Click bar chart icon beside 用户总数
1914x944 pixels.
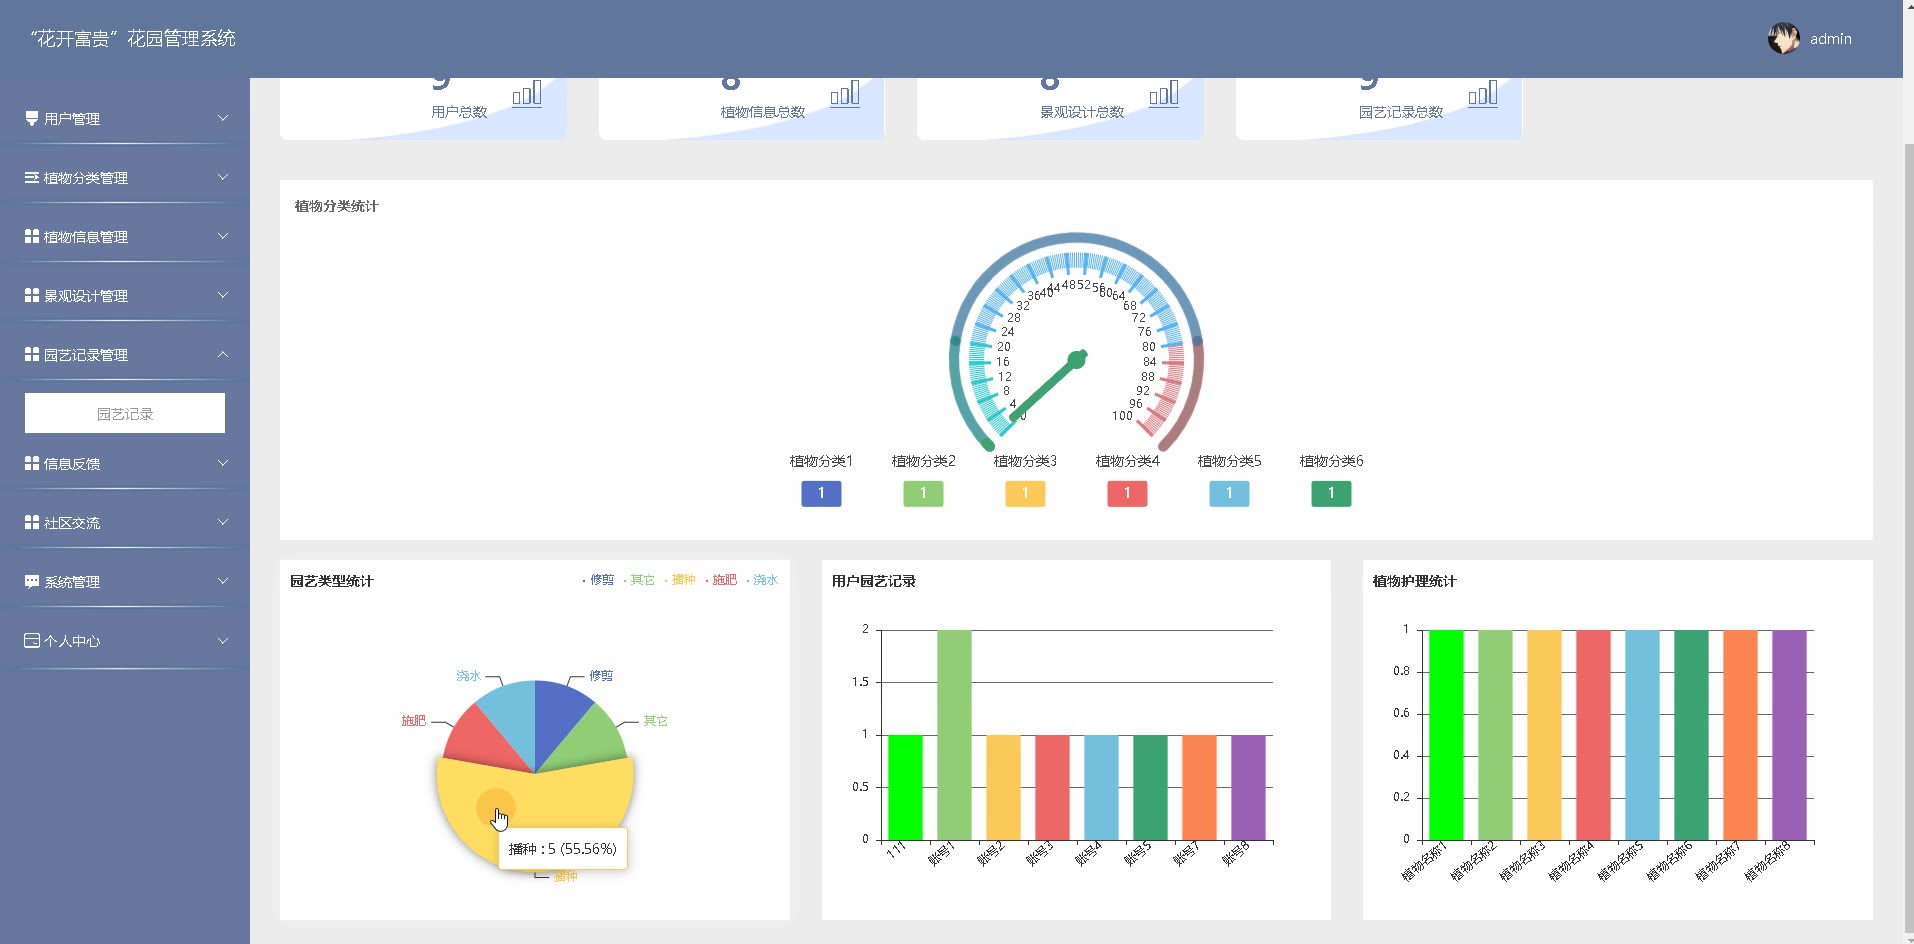tap(527, 93)
